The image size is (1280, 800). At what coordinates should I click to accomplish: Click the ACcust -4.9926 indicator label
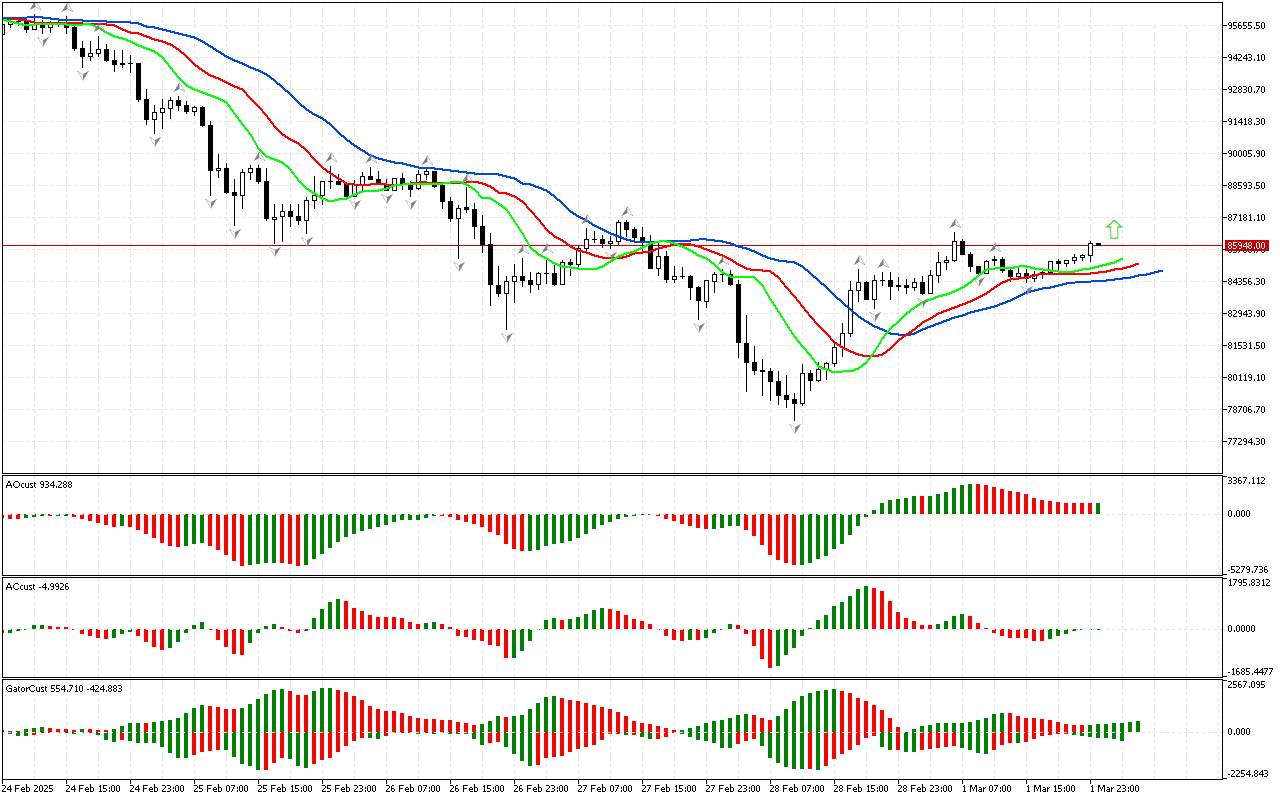point(38,586)
